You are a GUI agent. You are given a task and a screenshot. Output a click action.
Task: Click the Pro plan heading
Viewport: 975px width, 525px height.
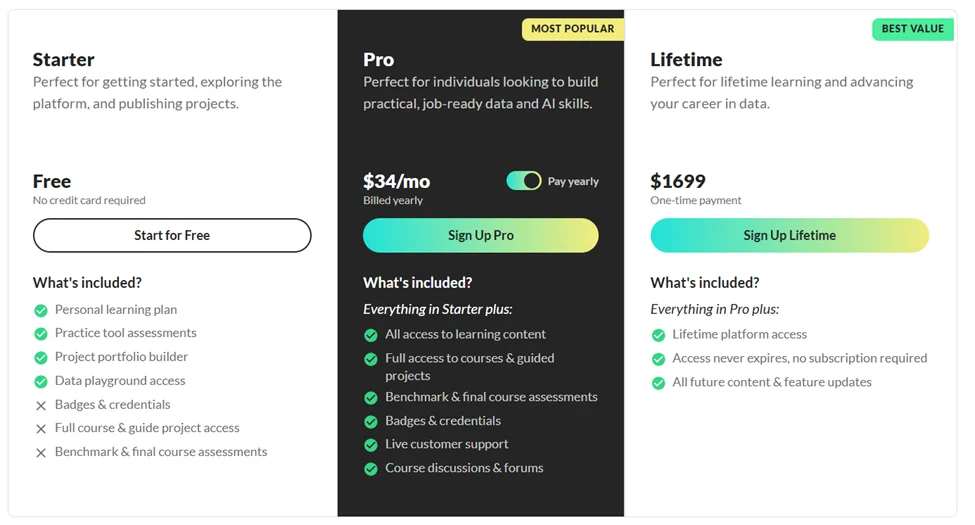pos(378,60)
